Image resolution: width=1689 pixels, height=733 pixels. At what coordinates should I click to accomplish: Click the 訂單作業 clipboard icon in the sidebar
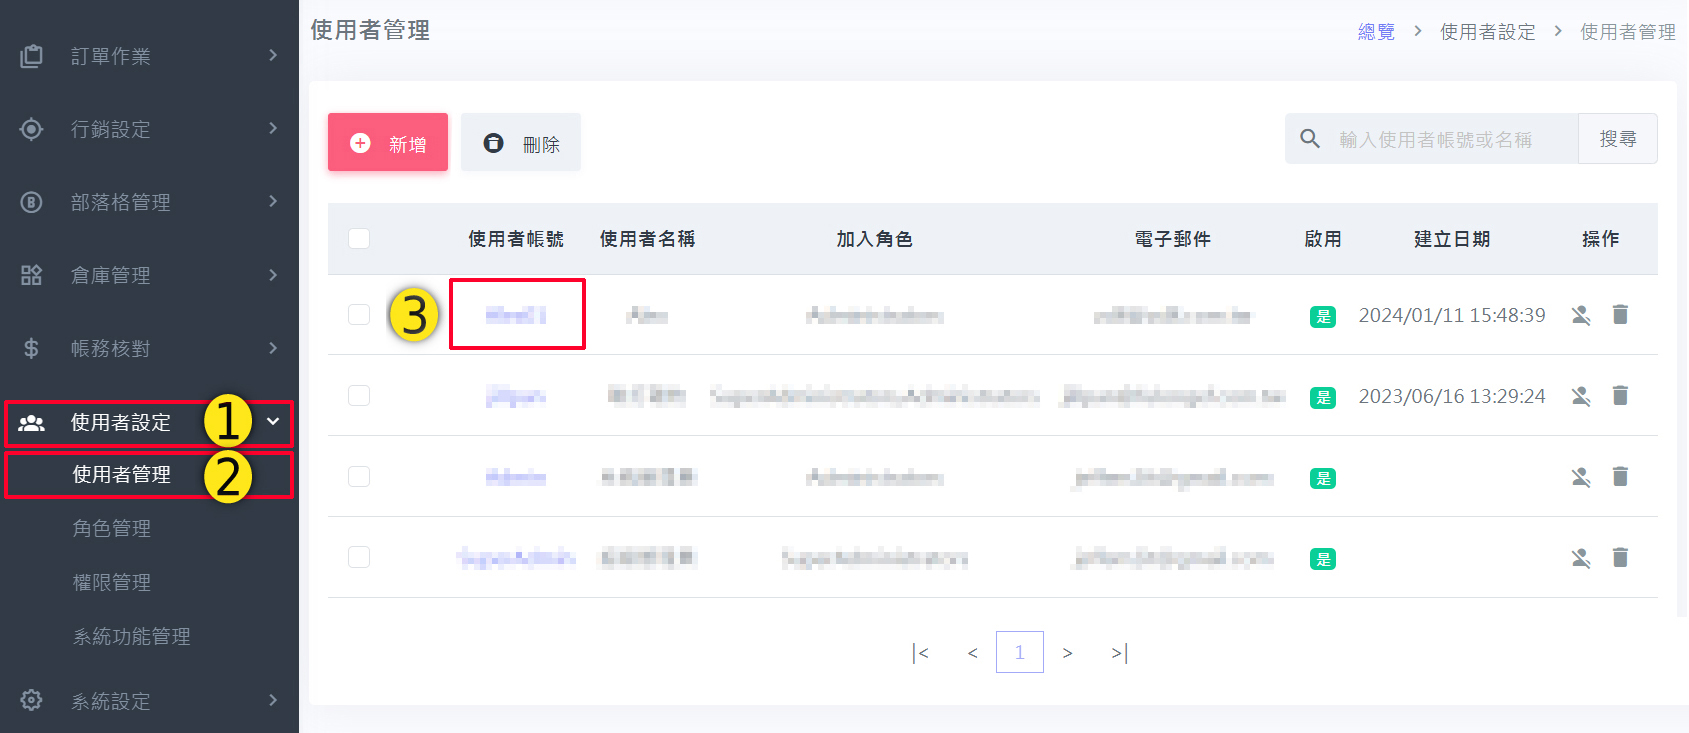tap(32, 56)
